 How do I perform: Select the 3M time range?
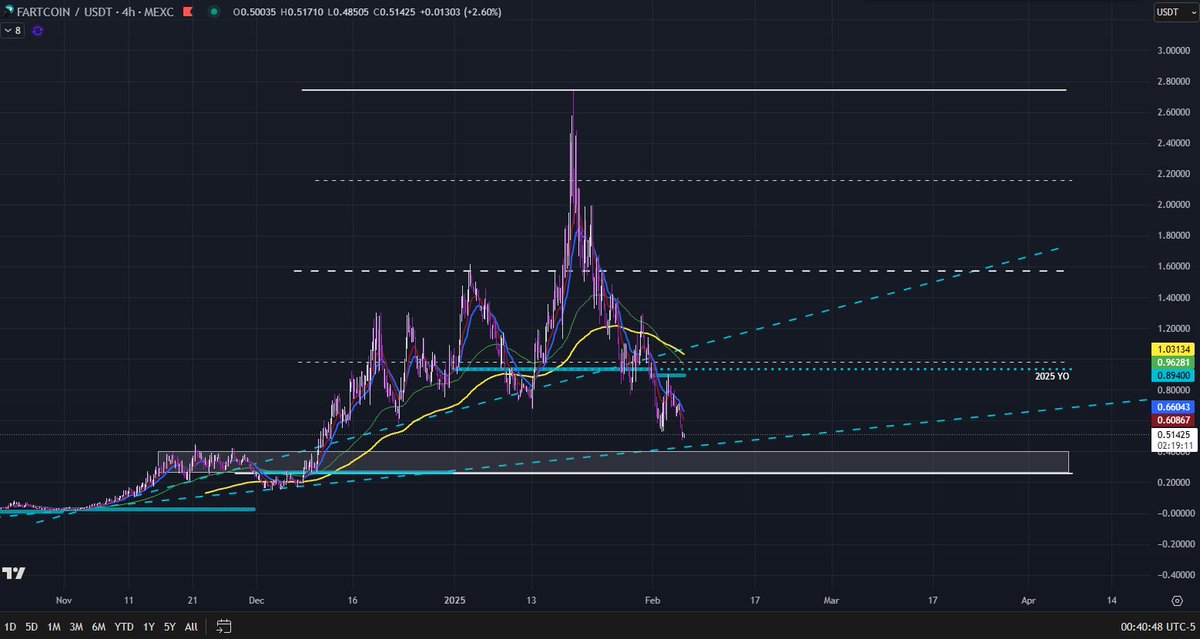tap(77, 627)
